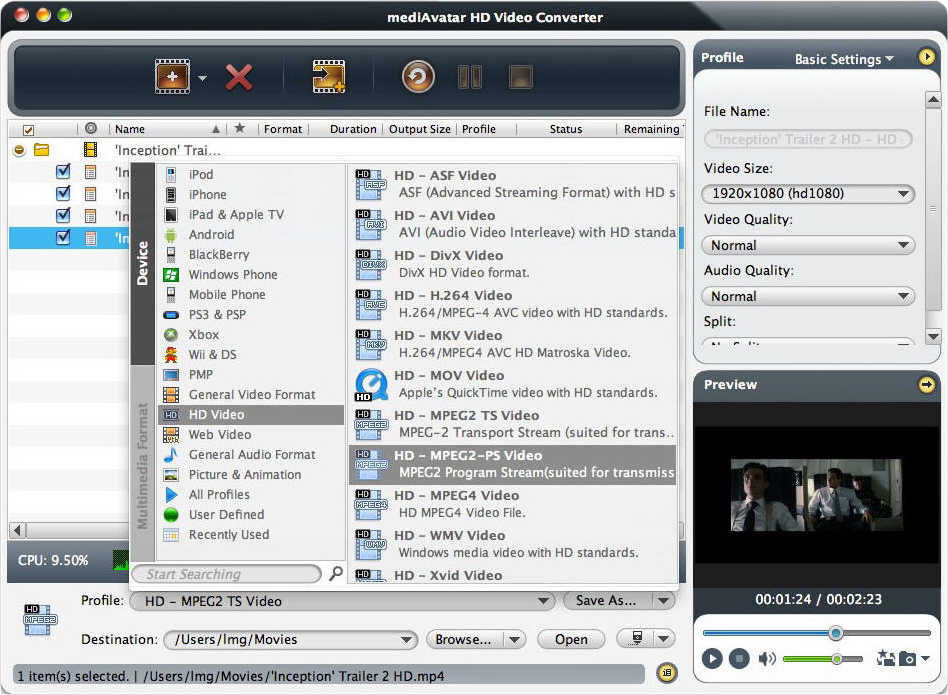Toggle the header select-all checkbox
The height and width of the screenshot is (695, 948).
point(28,130)
